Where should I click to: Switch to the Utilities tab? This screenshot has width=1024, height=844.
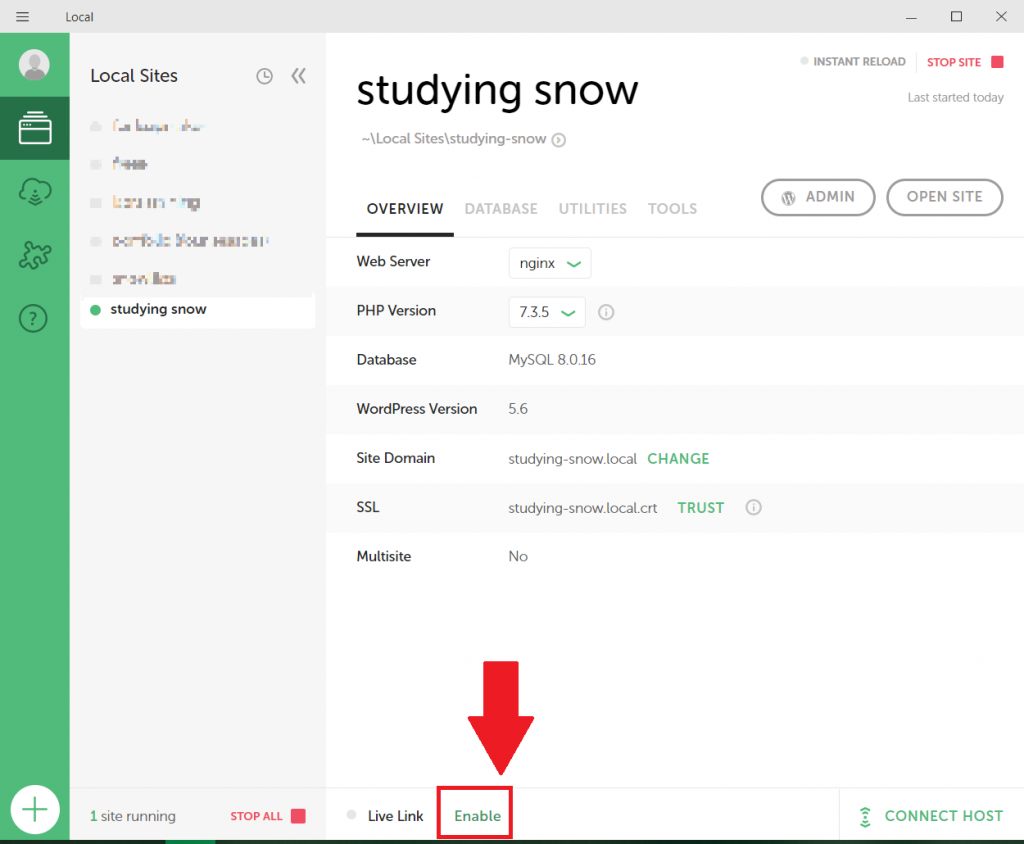click(592, 209)
